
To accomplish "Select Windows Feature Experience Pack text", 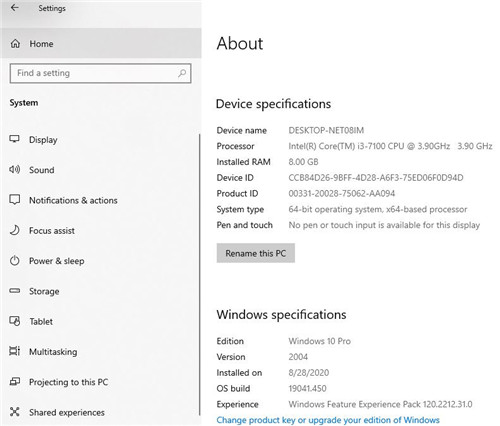I will pyautogui.click(x=380, y=404).
